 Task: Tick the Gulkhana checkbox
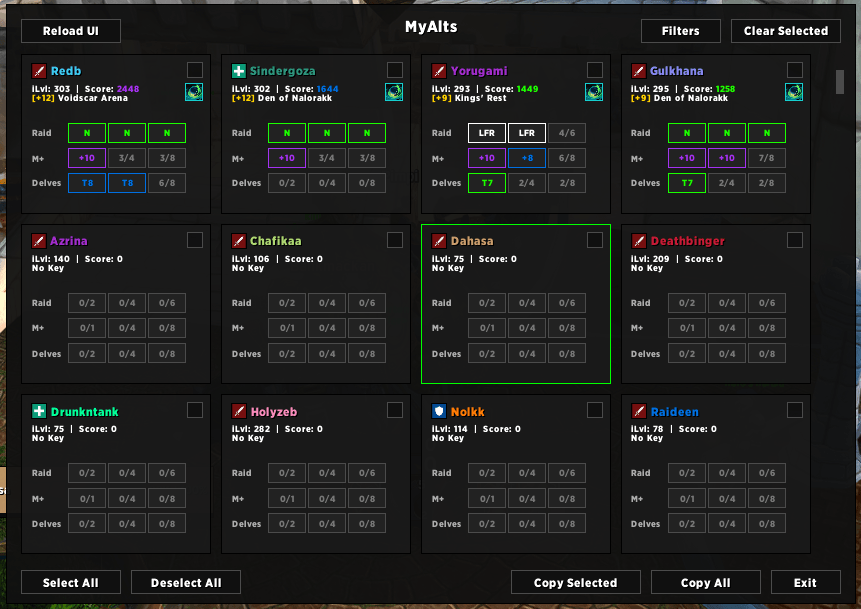(x=795, y=70)
